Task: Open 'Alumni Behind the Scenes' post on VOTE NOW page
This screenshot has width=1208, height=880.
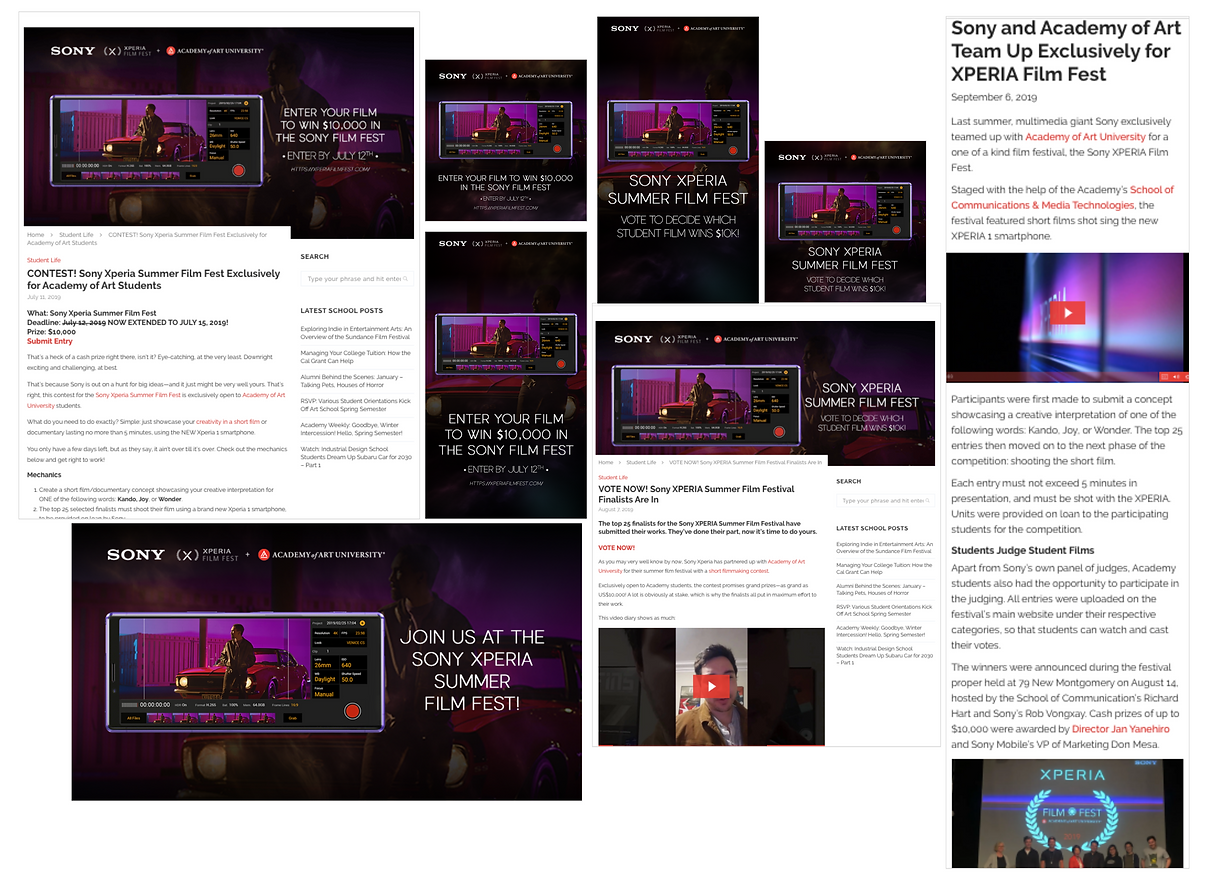Action: coord(883,589)
